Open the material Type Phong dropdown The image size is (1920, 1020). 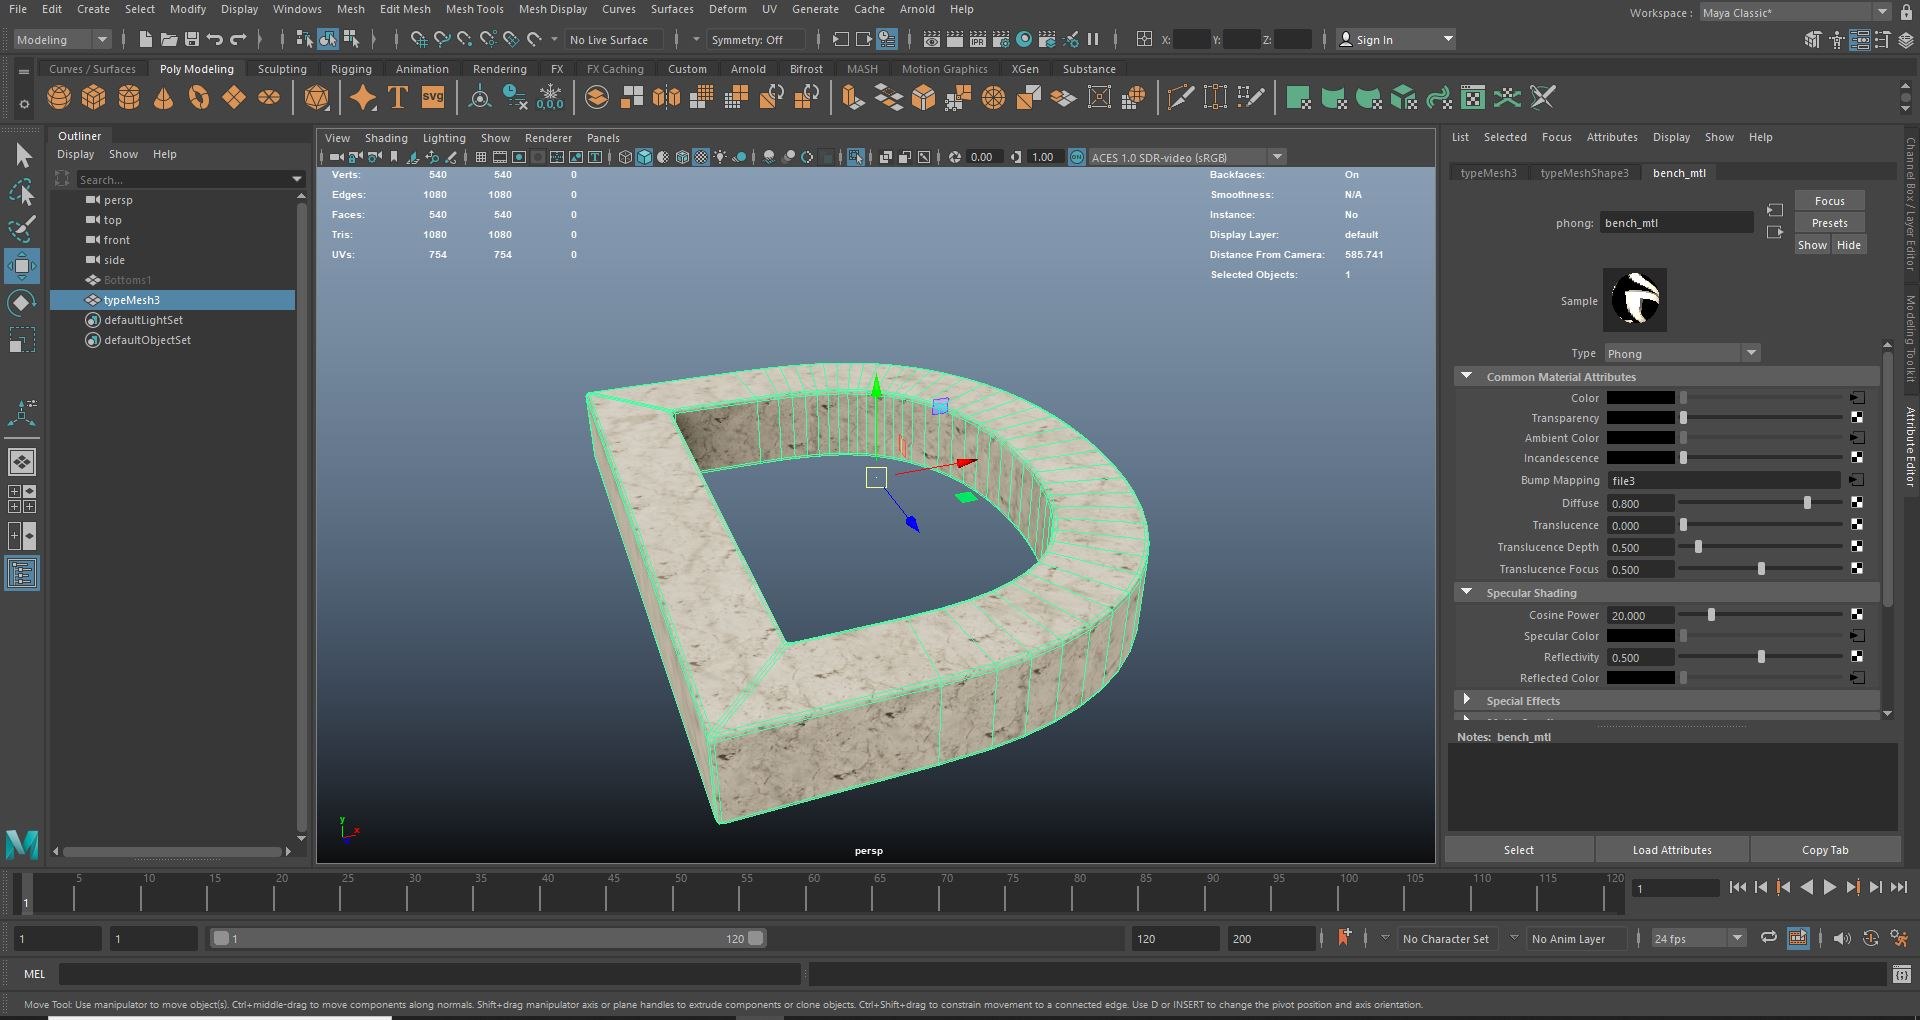tap(1682, 354)
